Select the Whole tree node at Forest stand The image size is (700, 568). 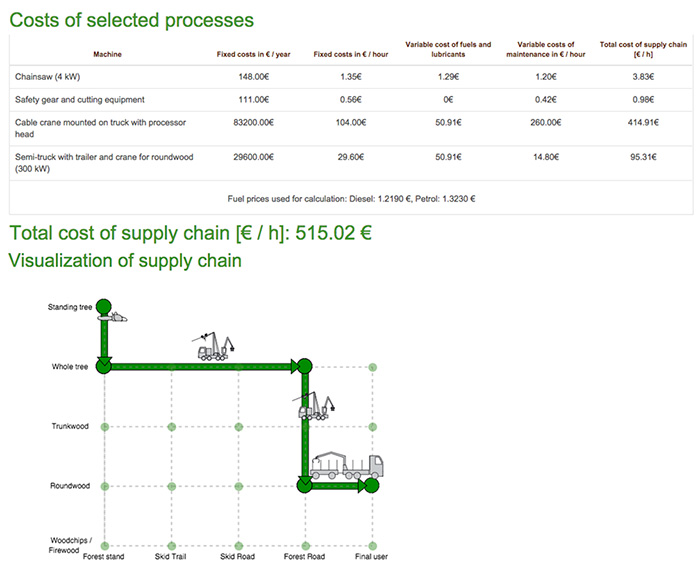[x=105, y=367]
